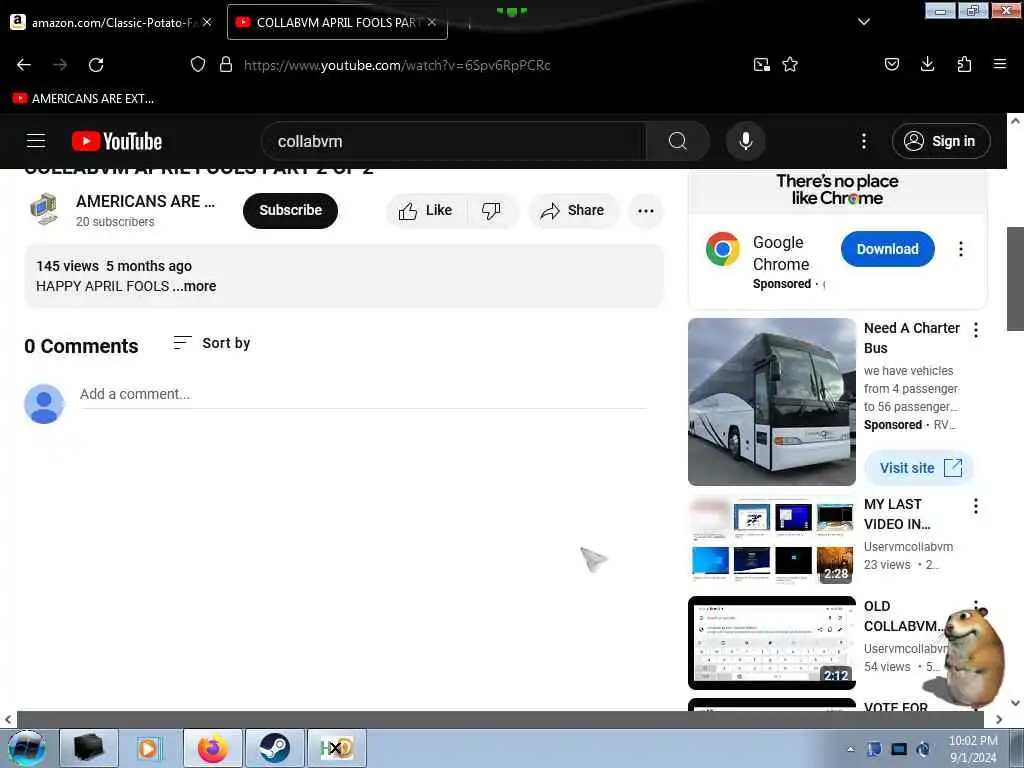This screenshot has height=768, width=1024.
Task: Open charter bus ad thumbnail
Action: click(772, 402)
